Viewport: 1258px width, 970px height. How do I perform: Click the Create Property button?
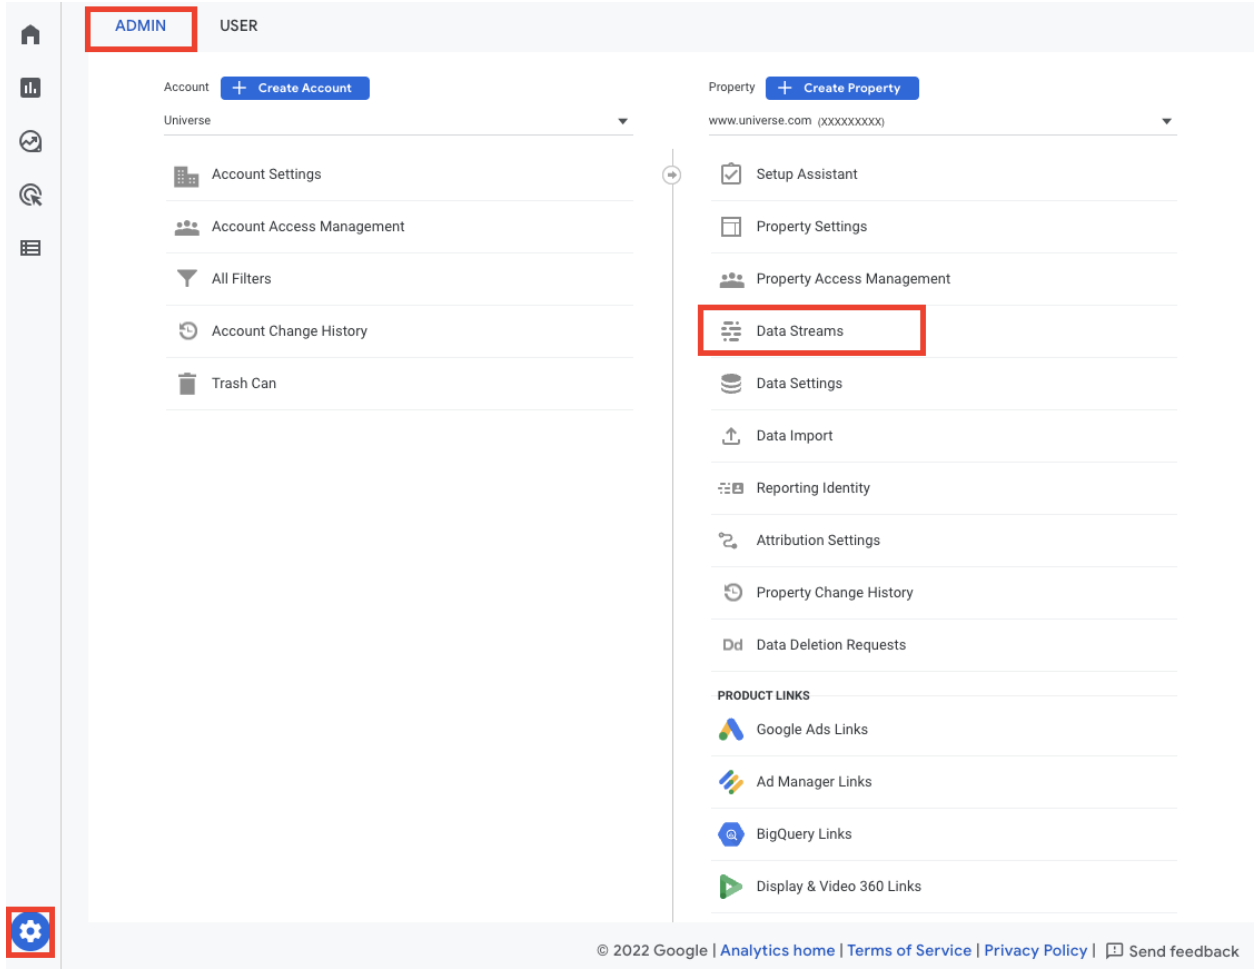842,88
